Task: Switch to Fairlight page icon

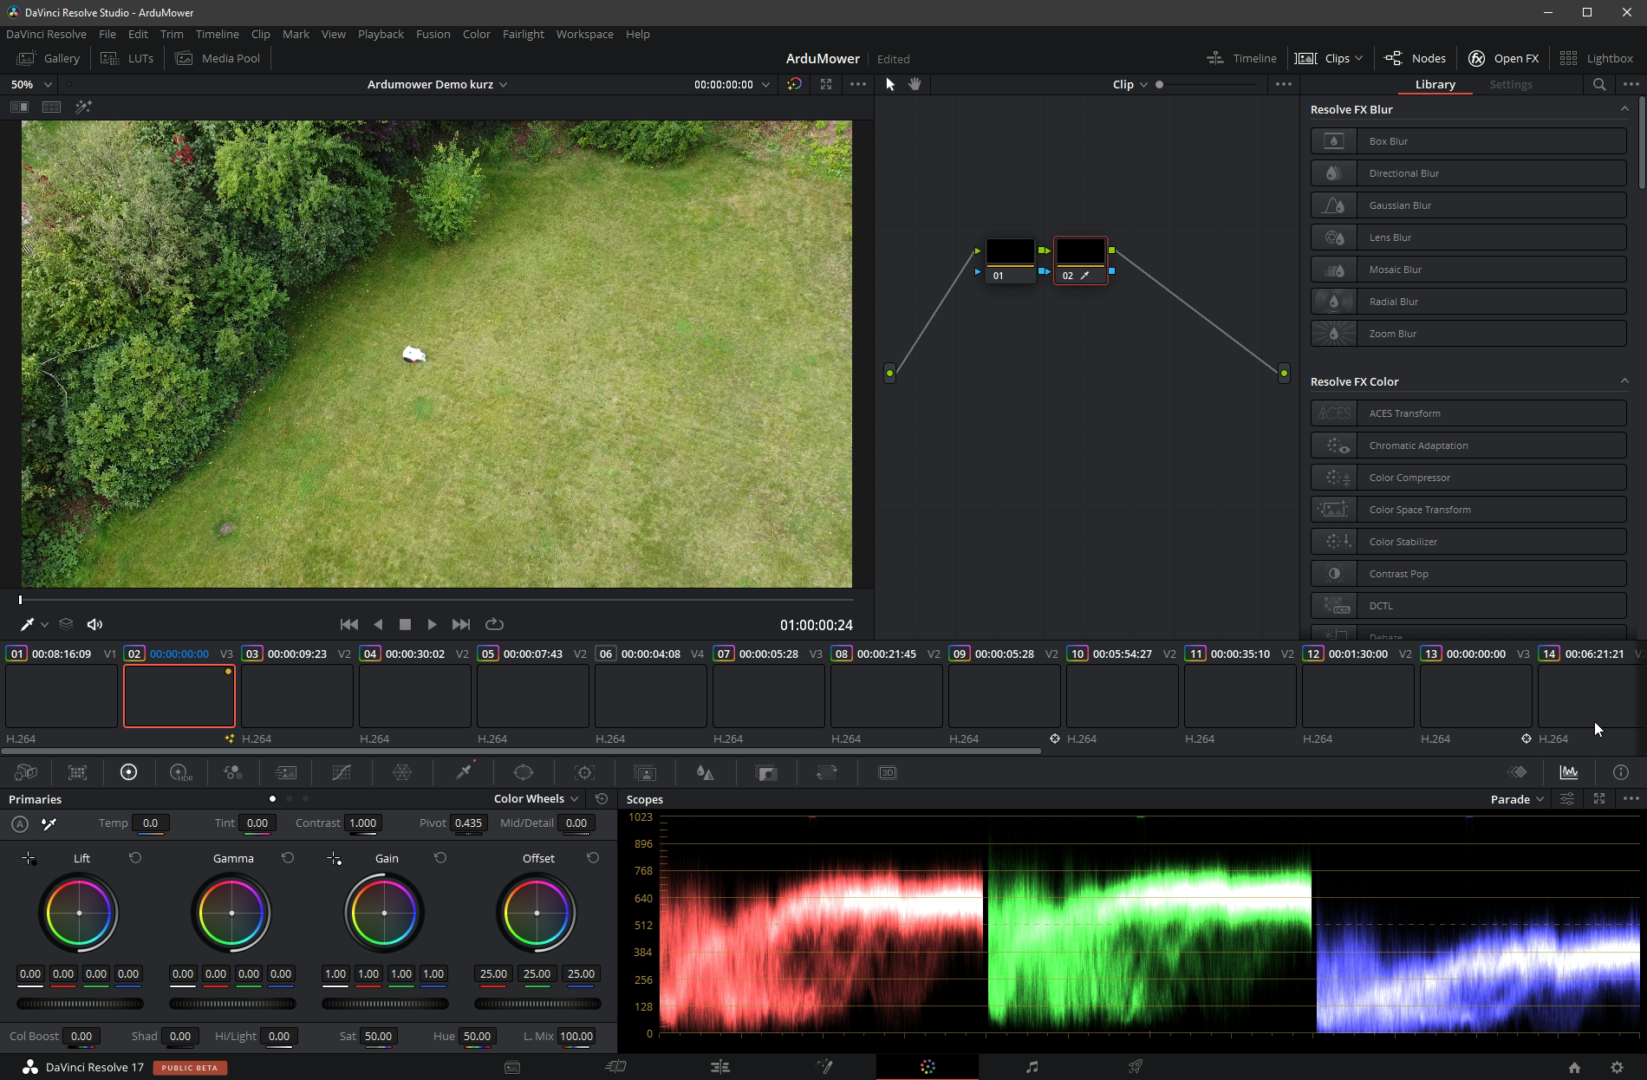Action: (x=1031, y=1067)
